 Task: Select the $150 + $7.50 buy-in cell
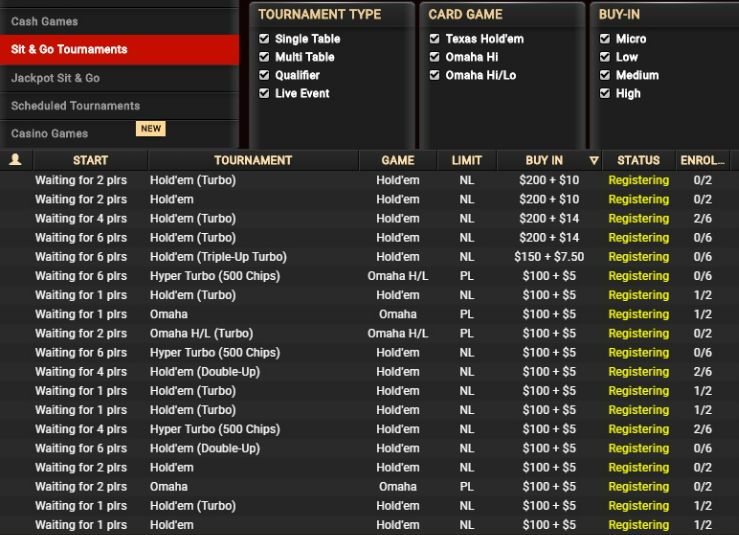[x=549, y=257]
